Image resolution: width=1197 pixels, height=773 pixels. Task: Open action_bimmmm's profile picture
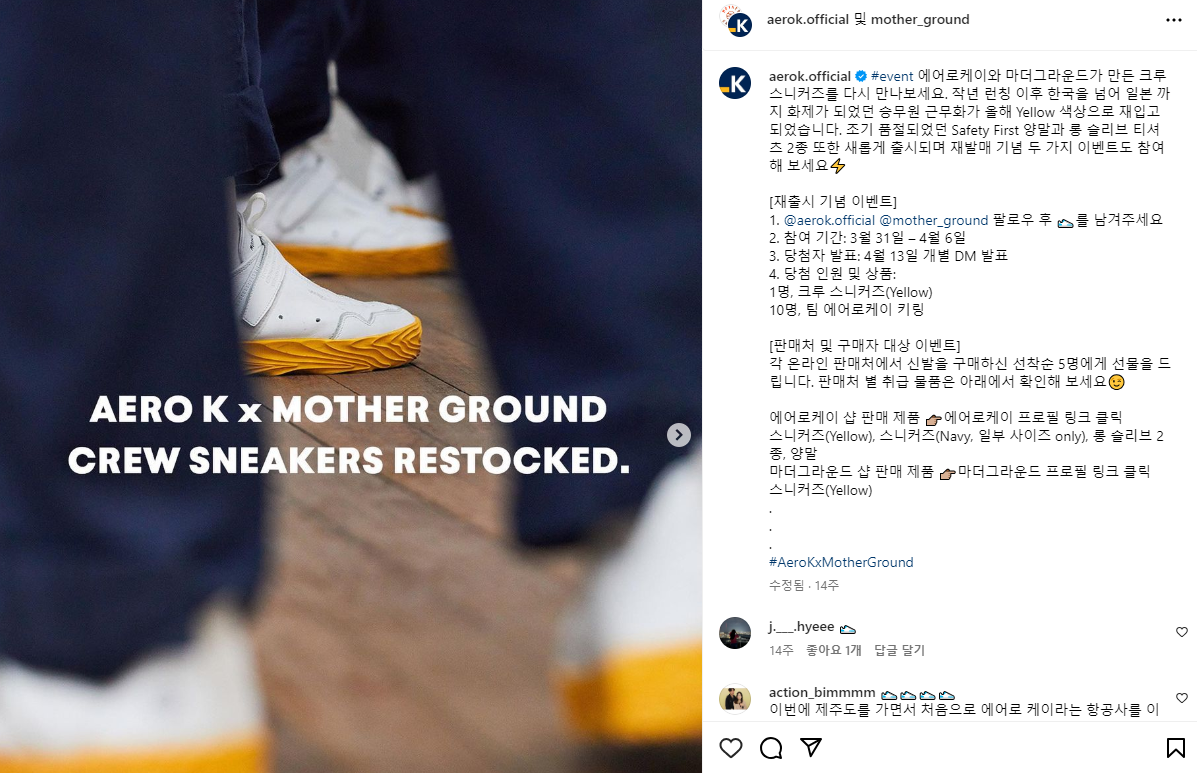click(x=735, y=699)
